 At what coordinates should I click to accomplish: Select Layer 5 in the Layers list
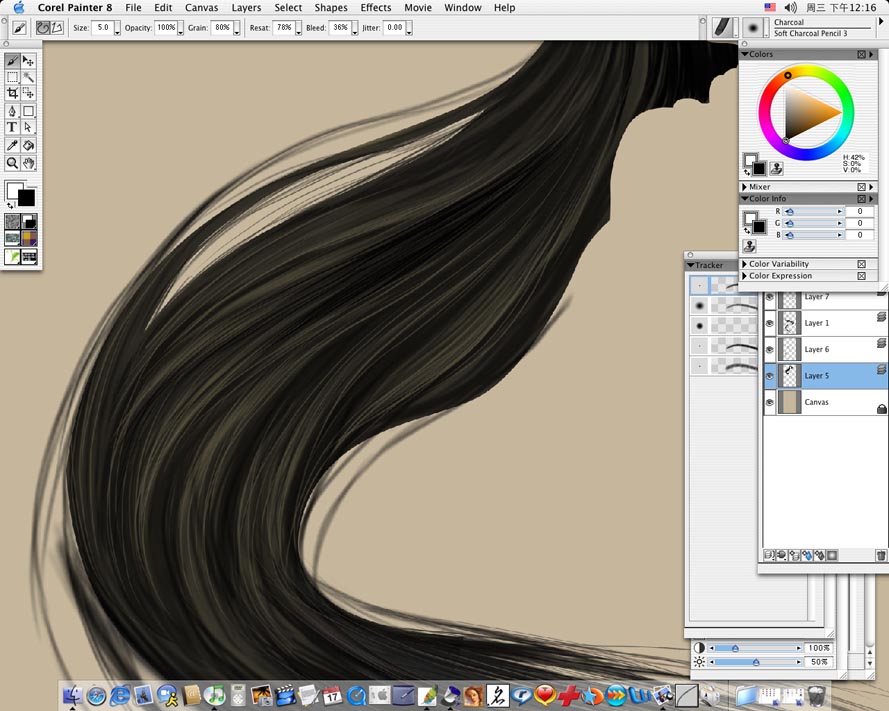point(826,376)
